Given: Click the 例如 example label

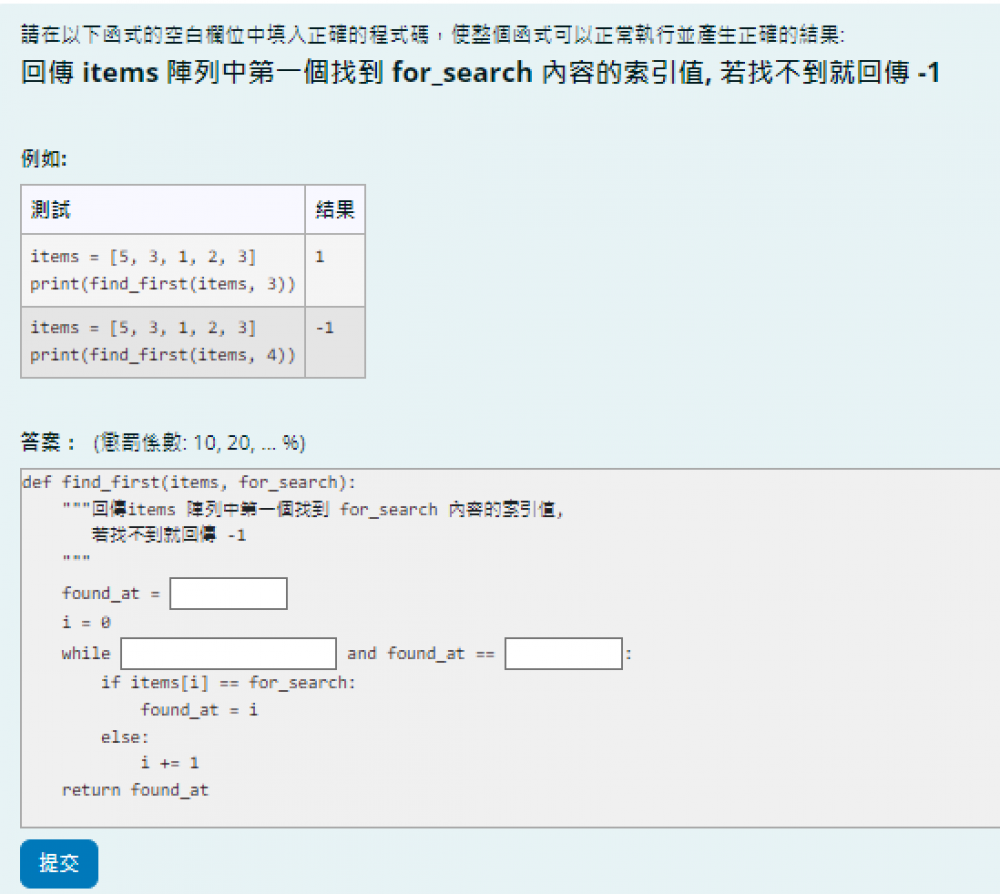Looking at the screenshot, I should 43,157.
